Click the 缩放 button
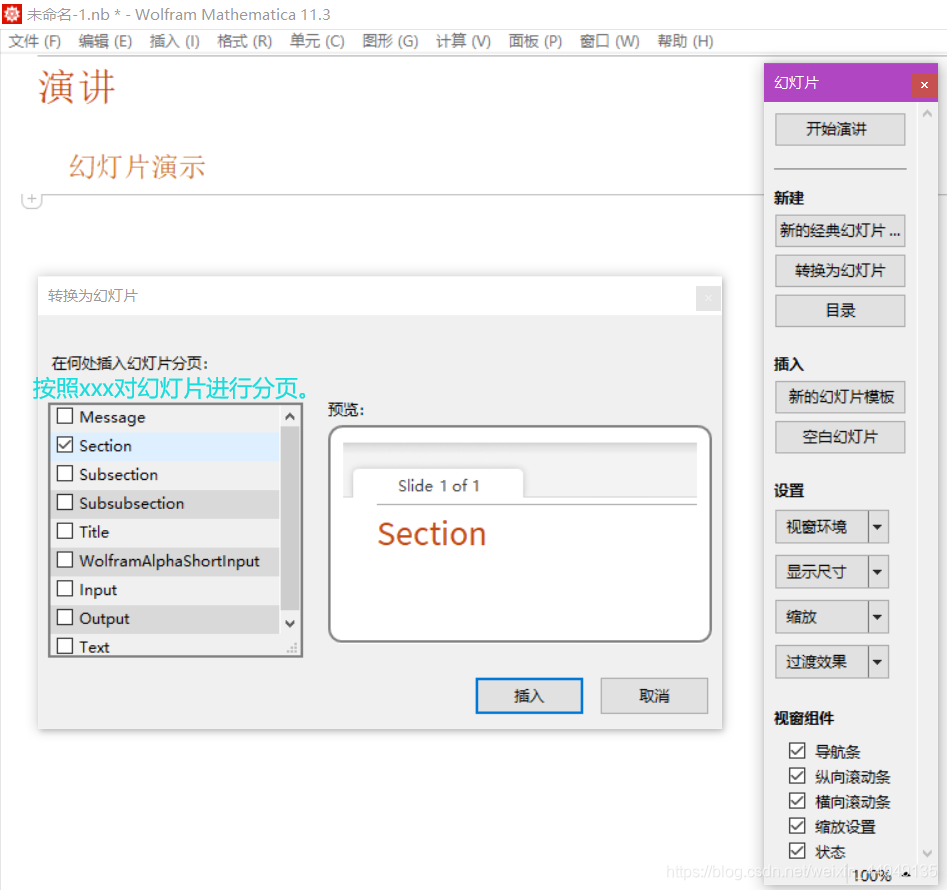The image size is (947, 890). pos(822,616)
